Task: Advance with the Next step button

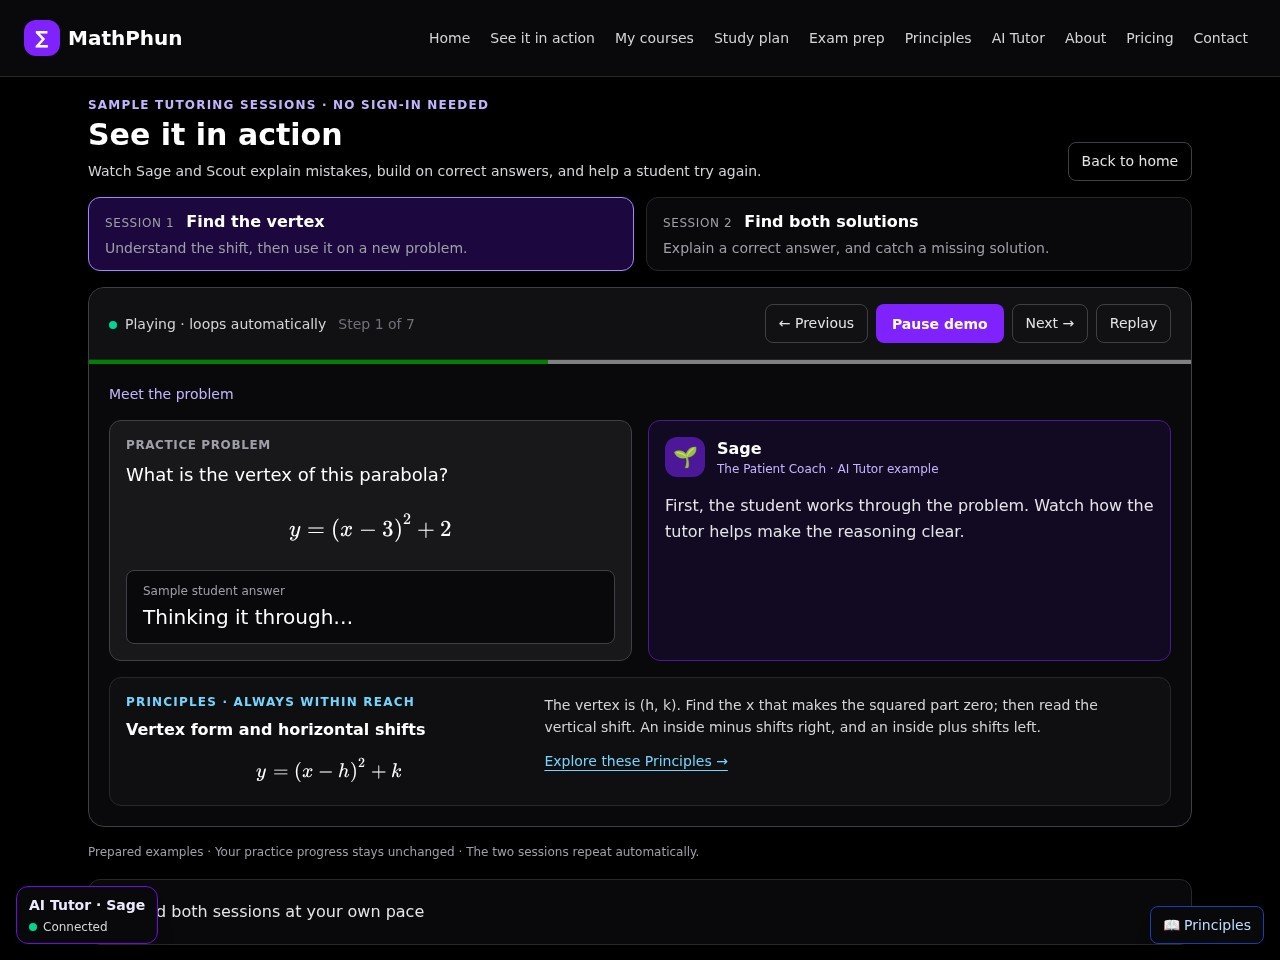Action: [x=1050, y=323]
